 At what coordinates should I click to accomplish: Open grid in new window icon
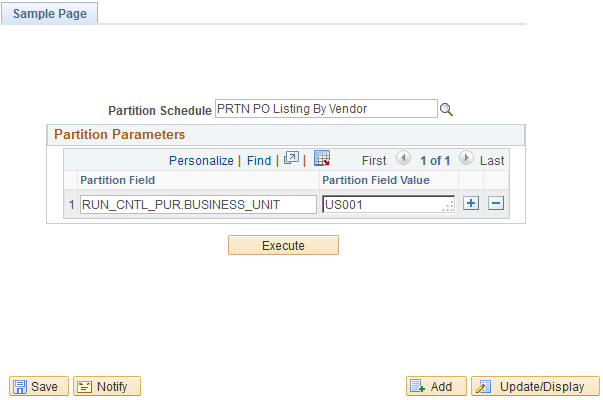pos(291,158)
